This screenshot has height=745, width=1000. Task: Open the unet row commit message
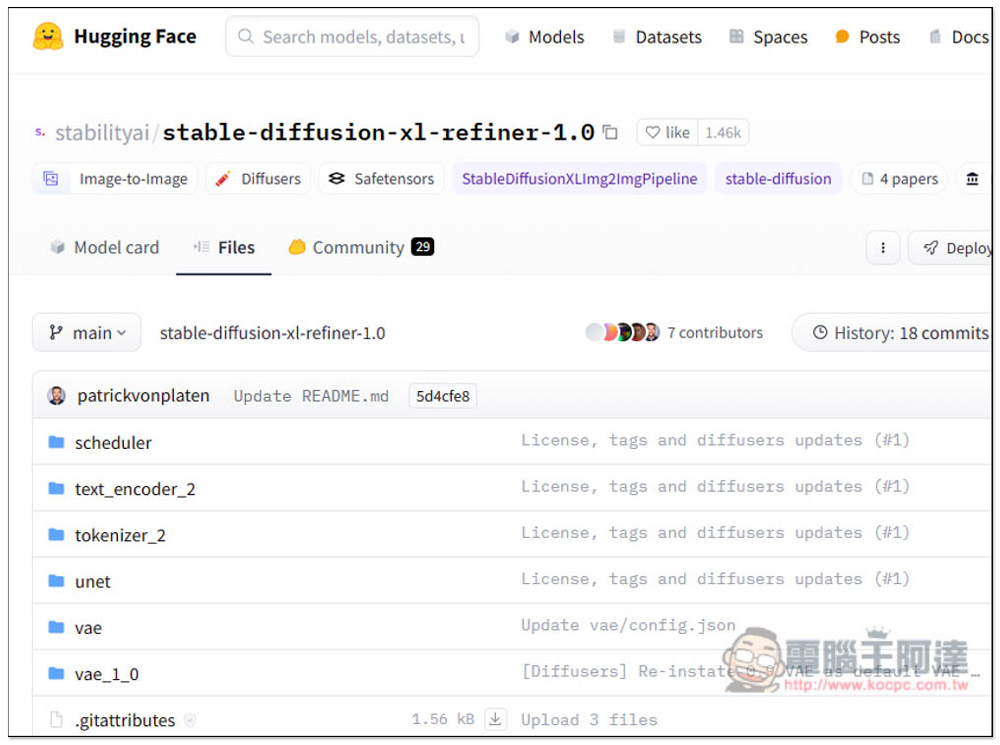(x=714, y=579)
